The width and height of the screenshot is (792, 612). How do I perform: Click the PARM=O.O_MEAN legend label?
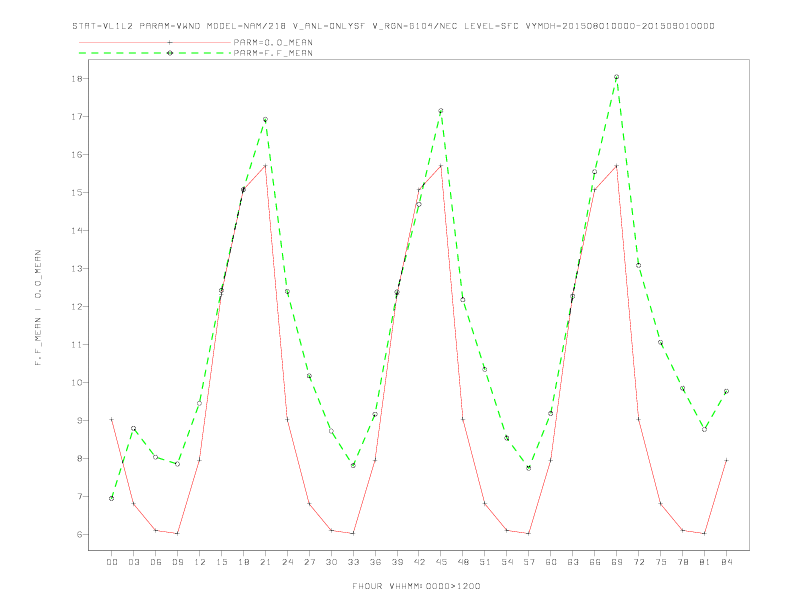point(273,42)
